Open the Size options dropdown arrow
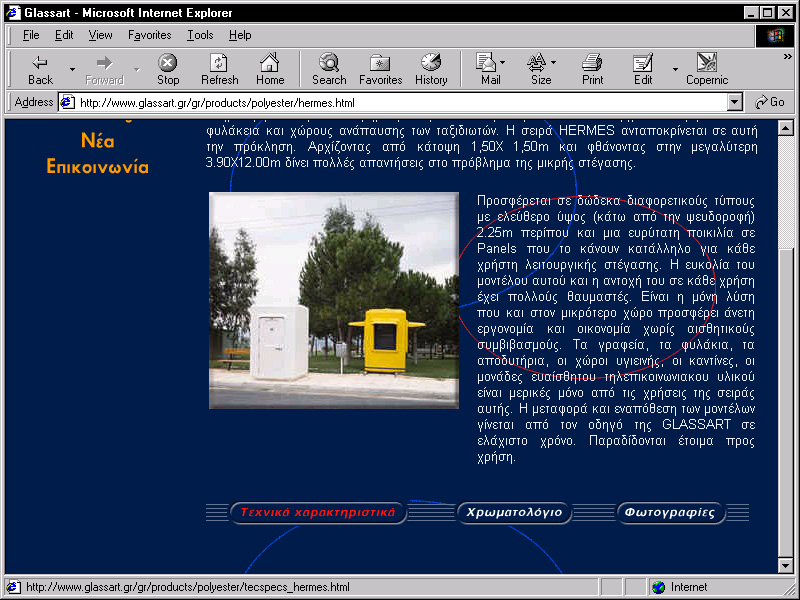800x600 pixels. click(554, 62)
